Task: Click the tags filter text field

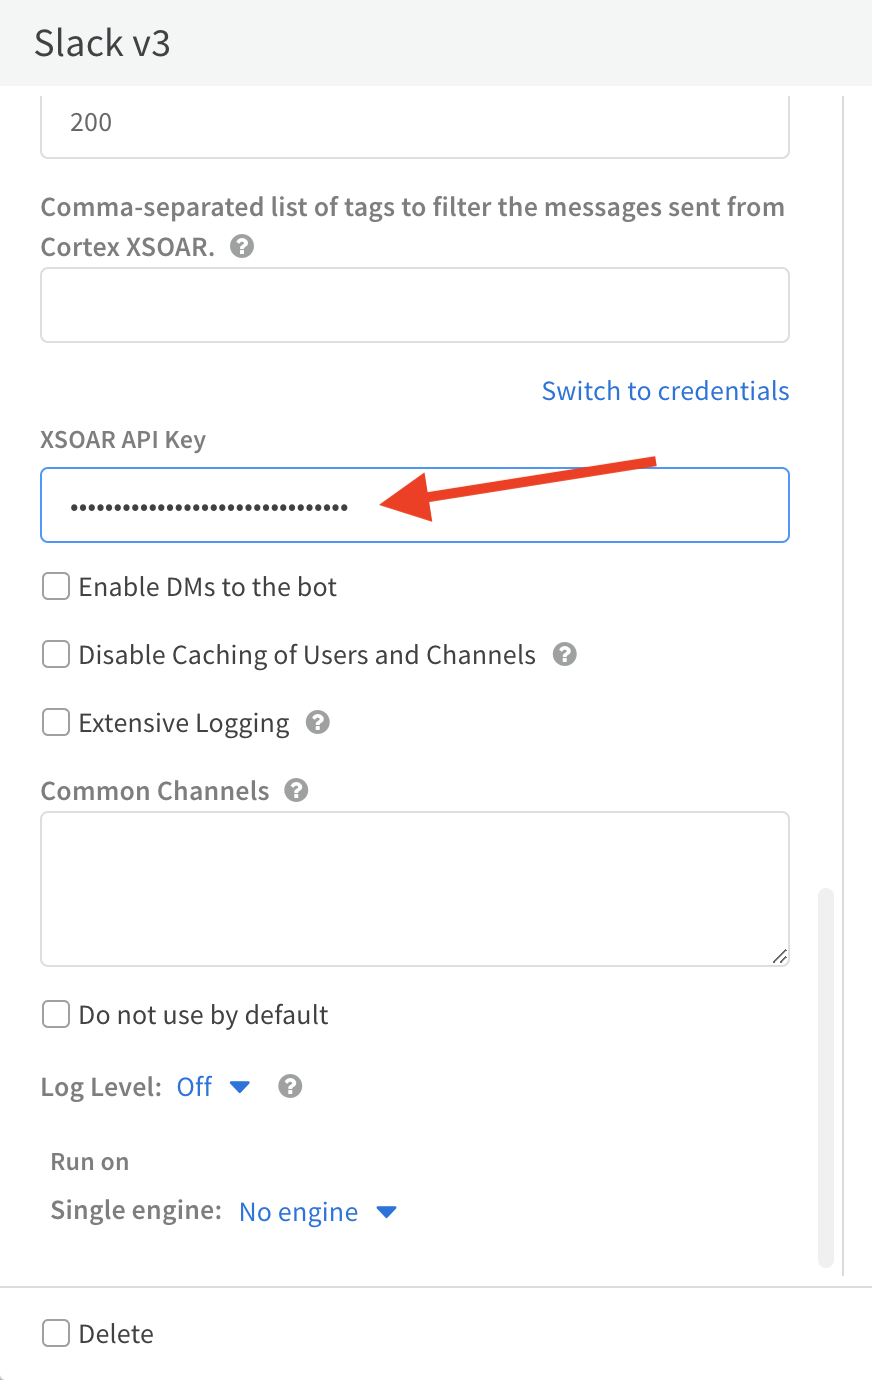Action: 415,305
